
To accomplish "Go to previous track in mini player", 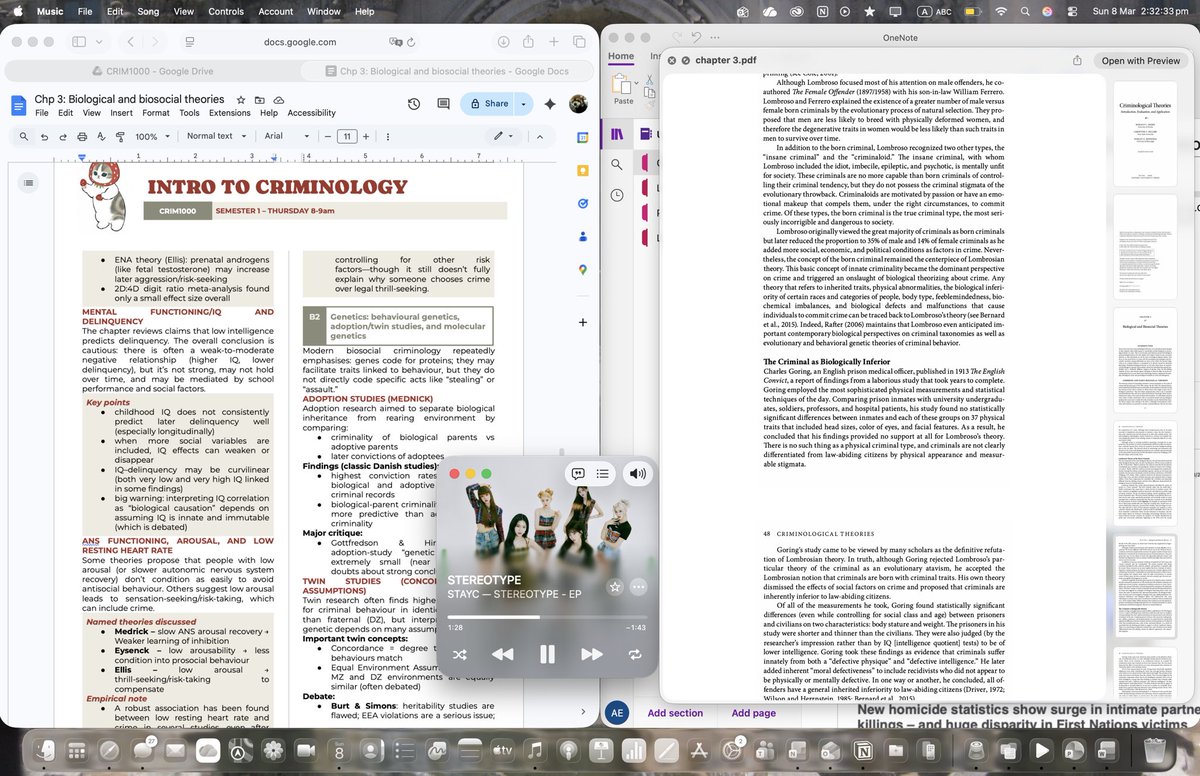I will (502, 654).
